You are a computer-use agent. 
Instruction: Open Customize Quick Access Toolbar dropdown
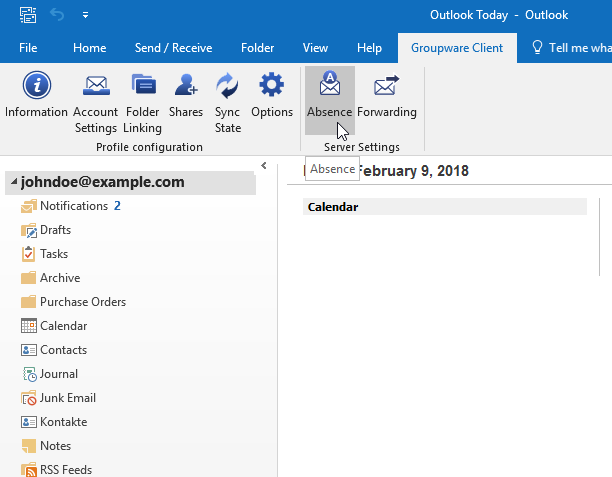point(85,15)
